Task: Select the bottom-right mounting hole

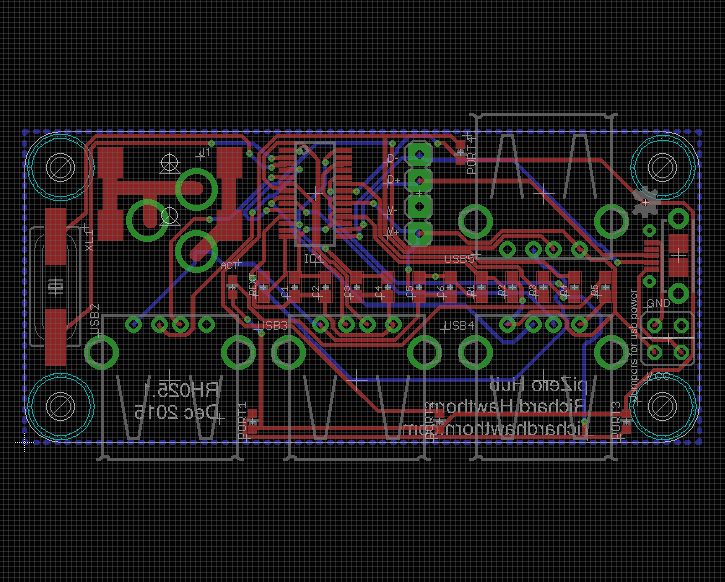Action: pos(664,406)
